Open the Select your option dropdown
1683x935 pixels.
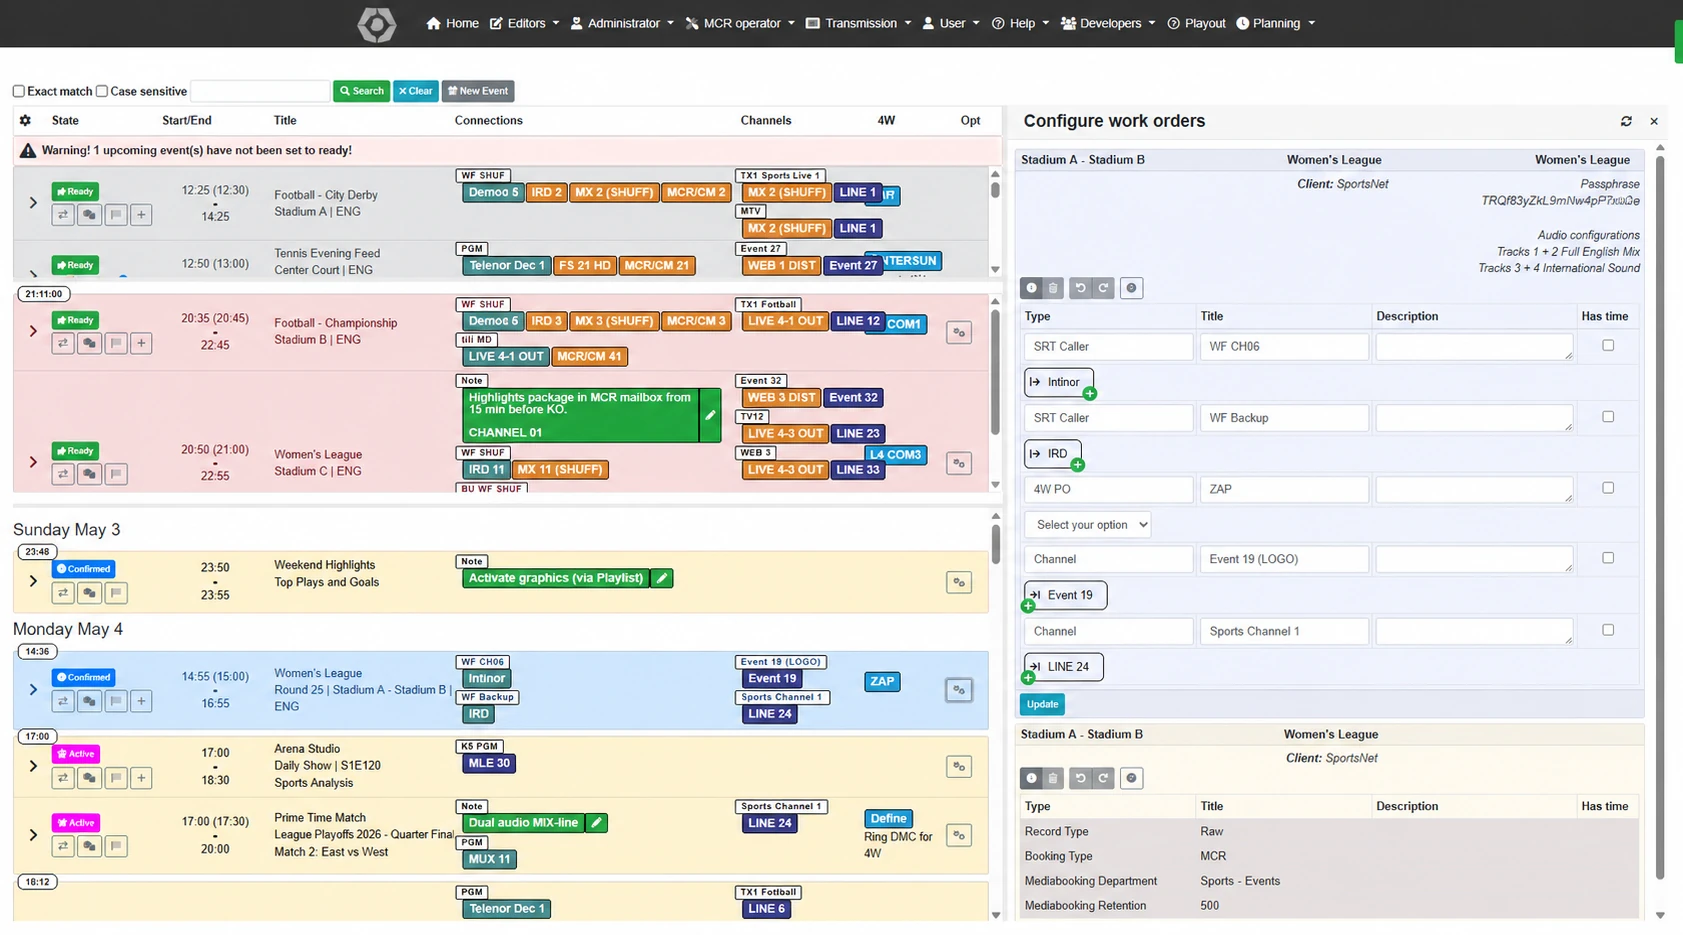pyautogui.click(x=1087, y=525)
